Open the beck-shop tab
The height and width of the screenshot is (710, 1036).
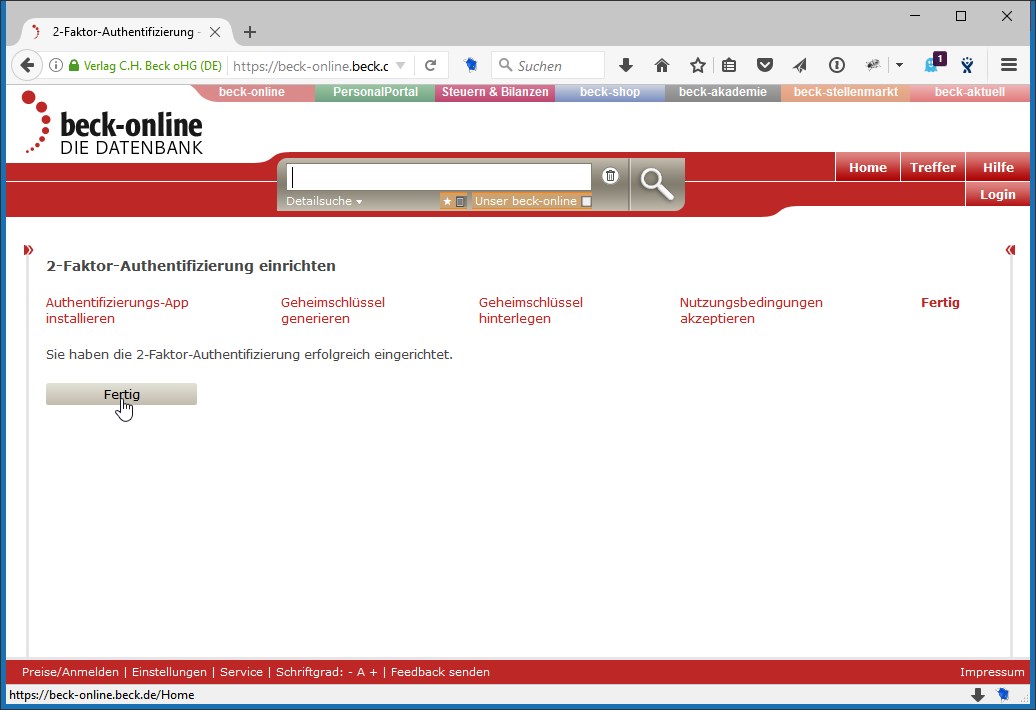610,92
